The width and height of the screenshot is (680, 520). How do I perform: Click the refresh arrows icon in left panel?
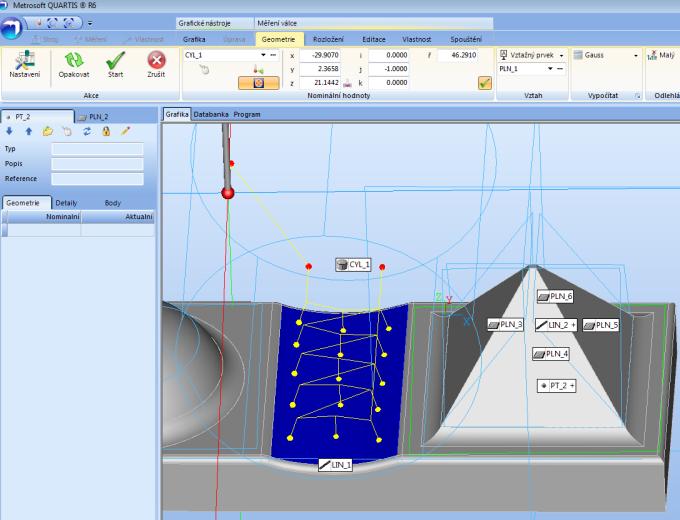(x=87, y=131)
